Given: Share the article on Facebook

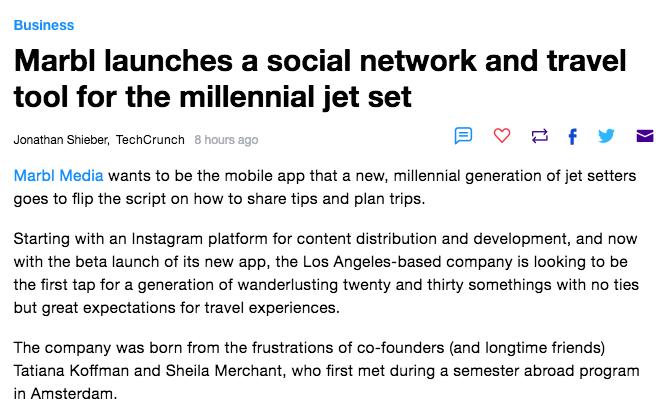Looking at the screenshot, I should click(573, 136).
